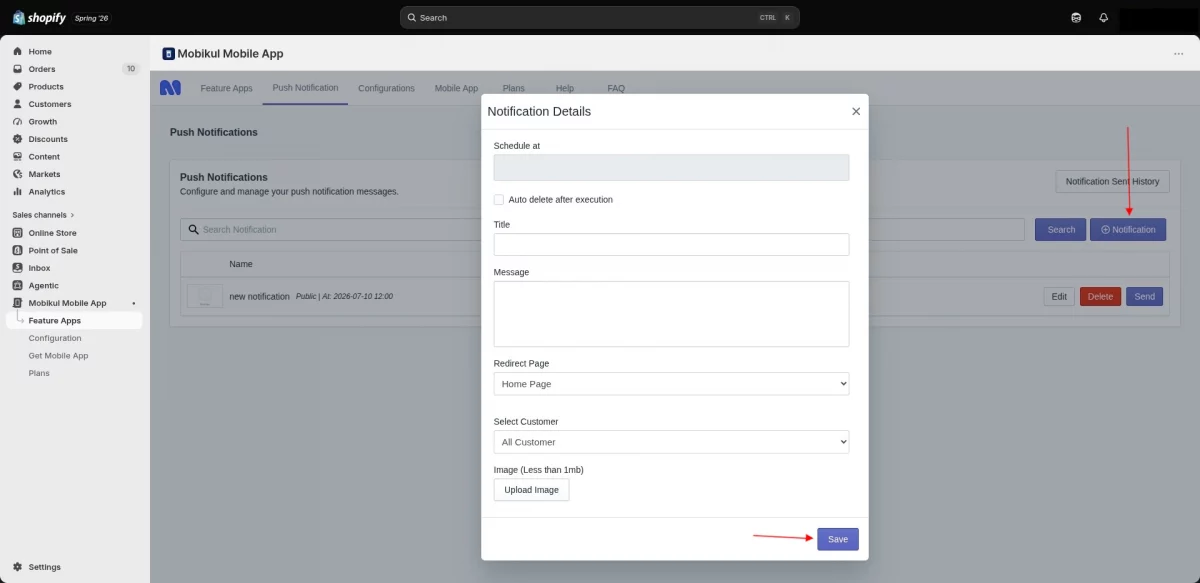Viewport: 1200px width, 583px height.
Task: Open the notifications bell in top bar
Action: [1104, 17]
